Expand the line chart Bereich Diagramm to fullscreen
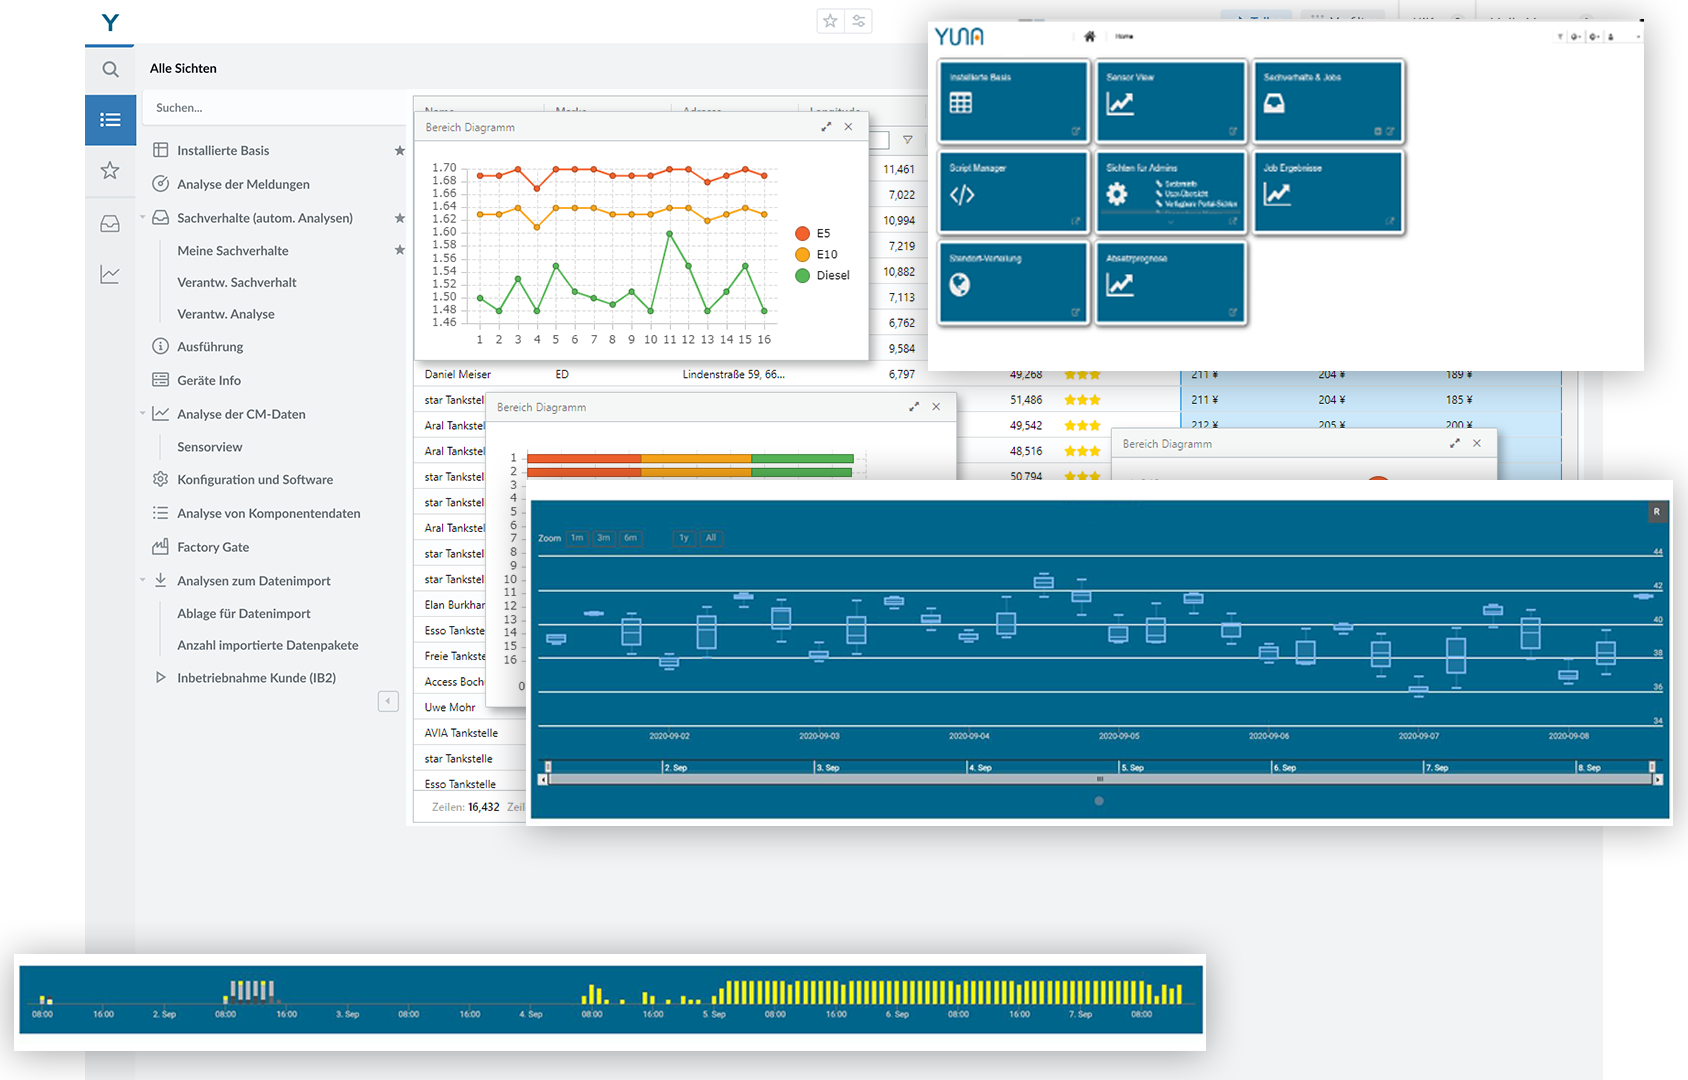1688x1080 pixels. (x=826, y=127)
